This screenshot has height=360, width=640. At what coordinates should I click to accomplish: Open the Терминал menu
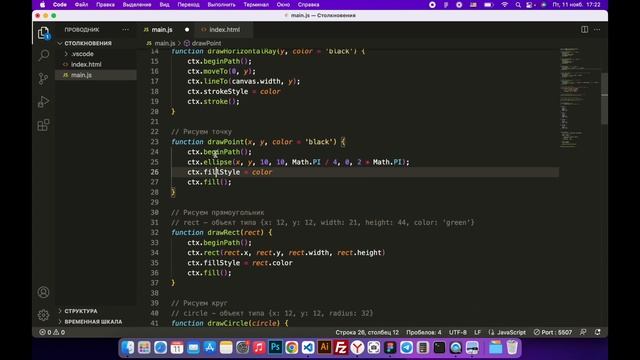tap(256, 5)
